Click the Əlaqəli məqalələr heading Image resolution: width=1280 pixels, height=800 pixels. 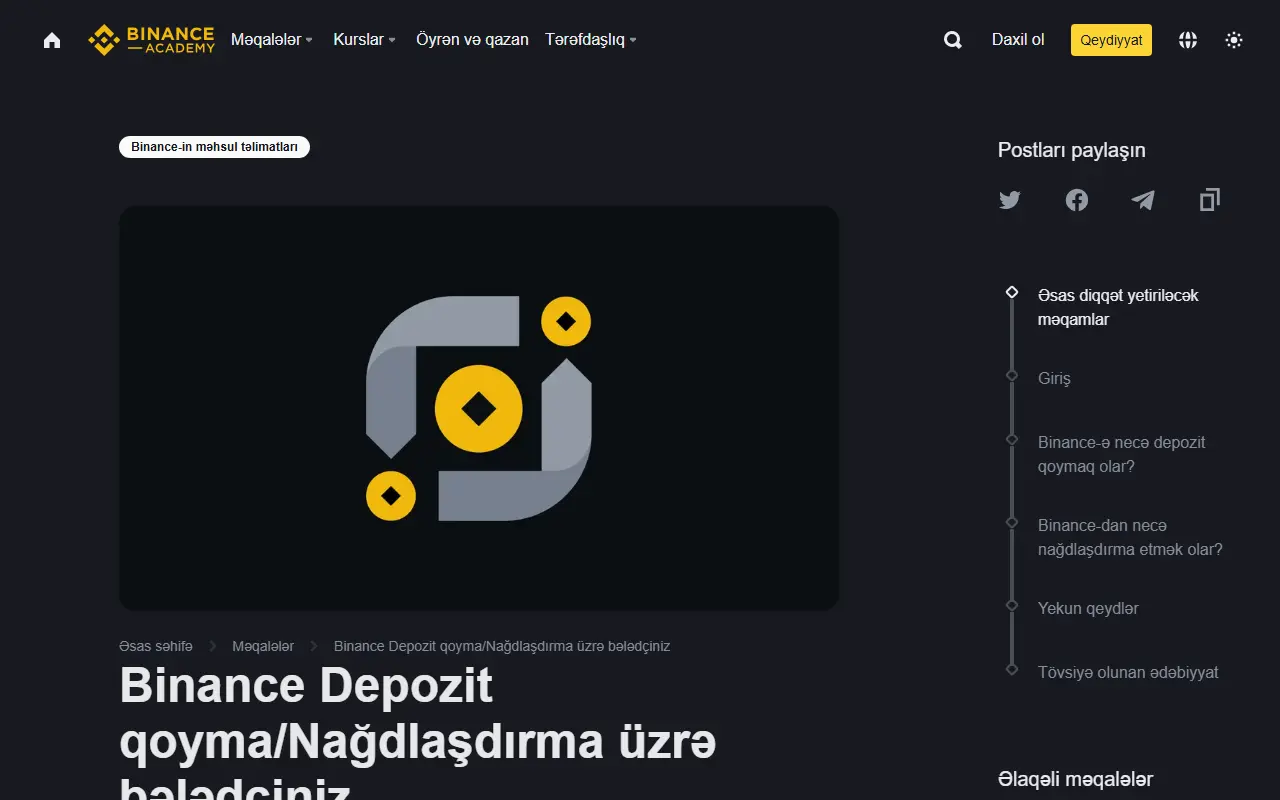click(1076, 779)
